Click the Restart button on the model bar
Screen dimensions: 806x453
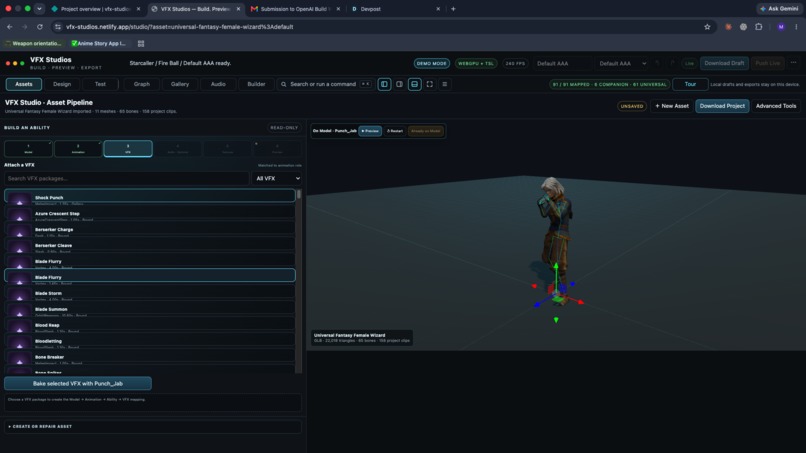pos(395,131)
